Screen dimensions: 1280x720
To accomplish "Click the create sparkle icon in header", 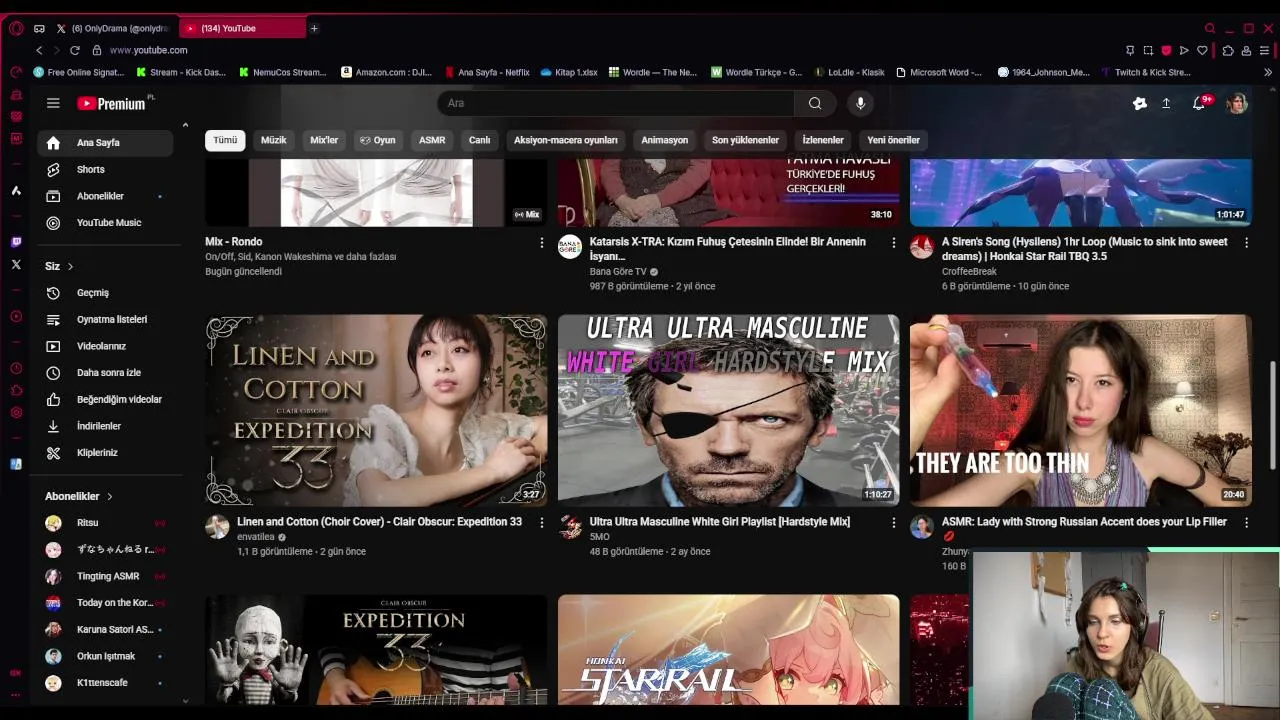I will (1139, 103).
